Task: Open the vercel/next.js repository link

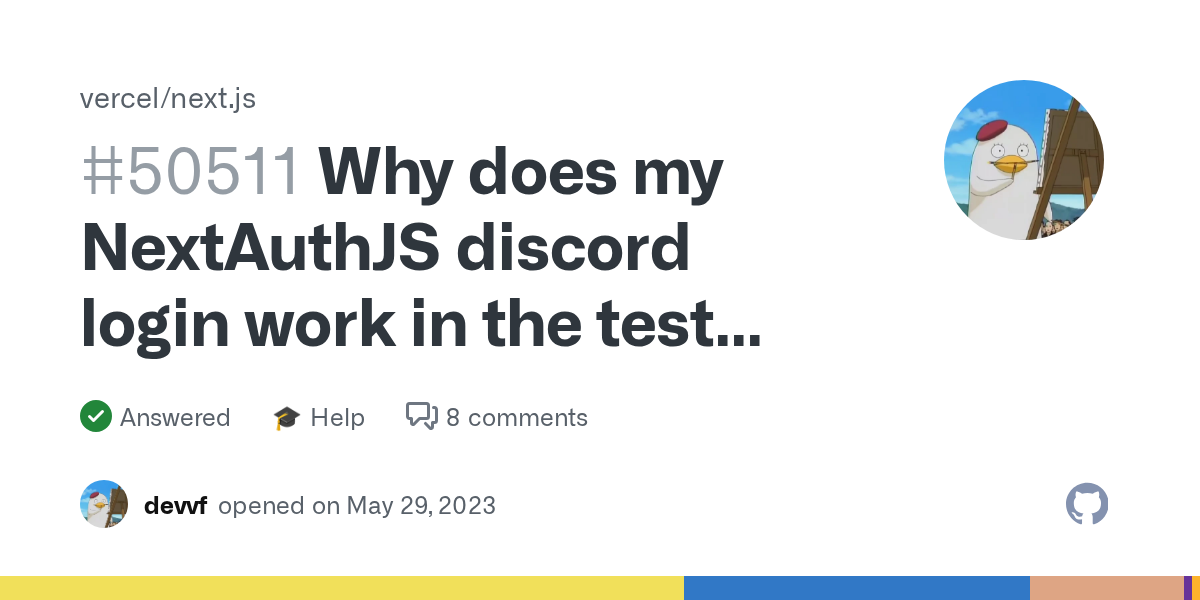Action: click(x=168, y=99)
